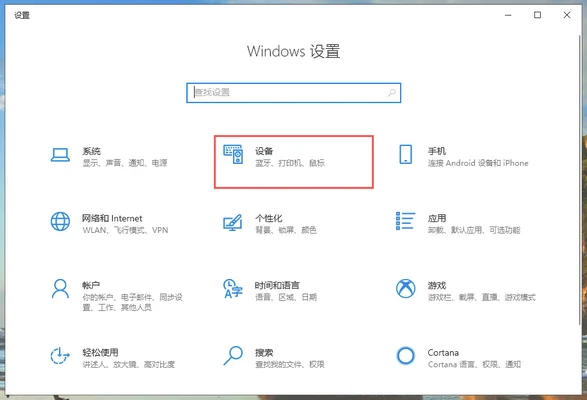
Task: Click the 查找设置 search input field
Action: coord(294,93)
